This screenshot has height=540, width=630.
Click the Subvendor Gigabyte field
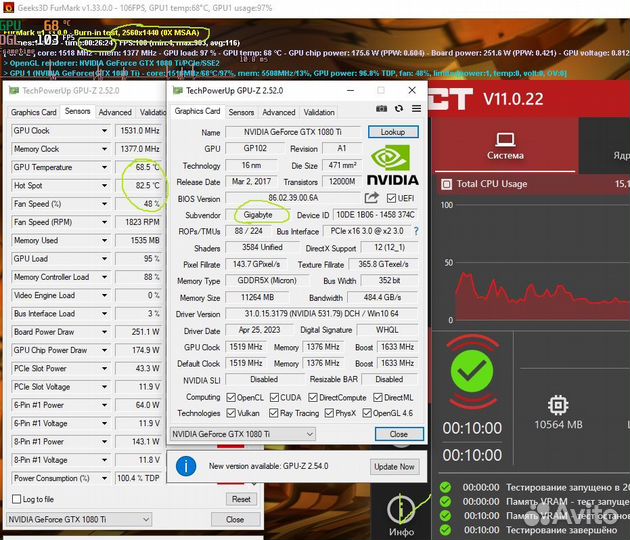(258, 215)
